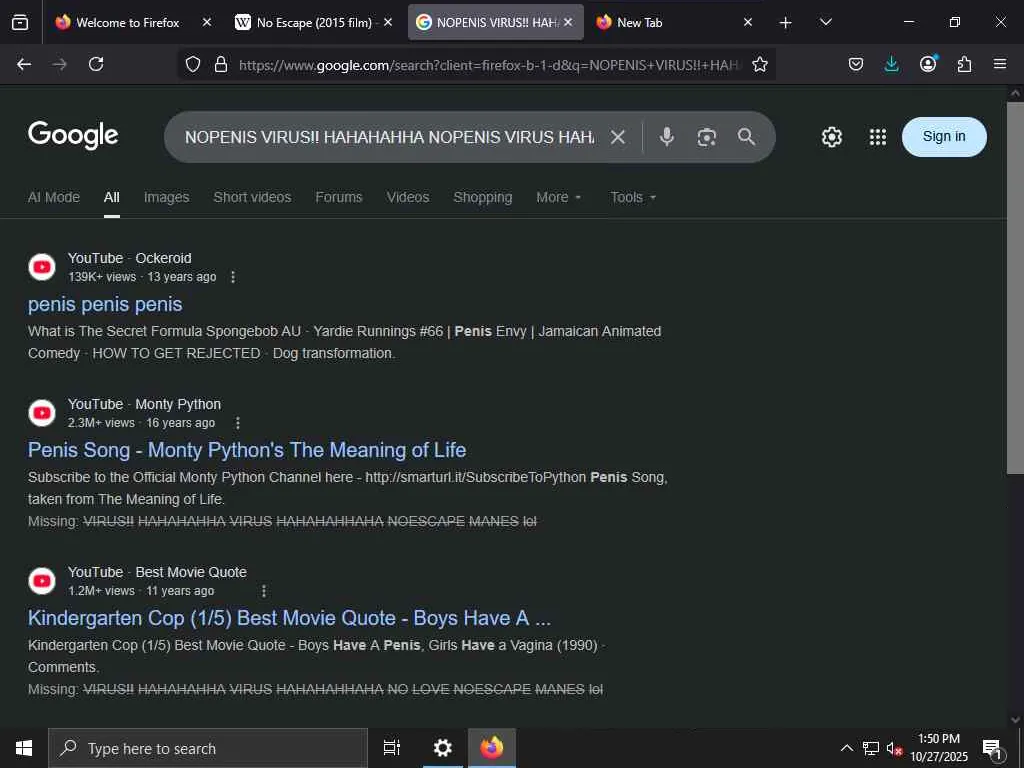Select the Videos search tab

408,197
